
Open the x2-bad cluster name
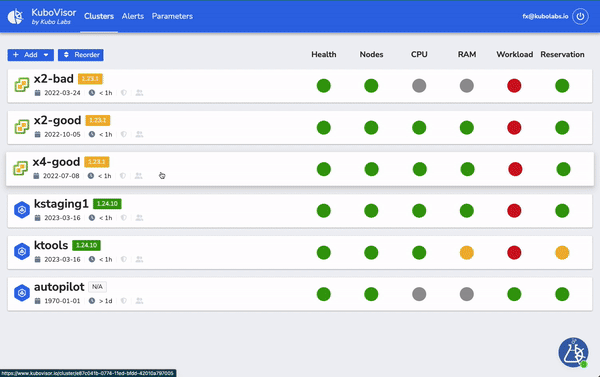tap(54, 79)
